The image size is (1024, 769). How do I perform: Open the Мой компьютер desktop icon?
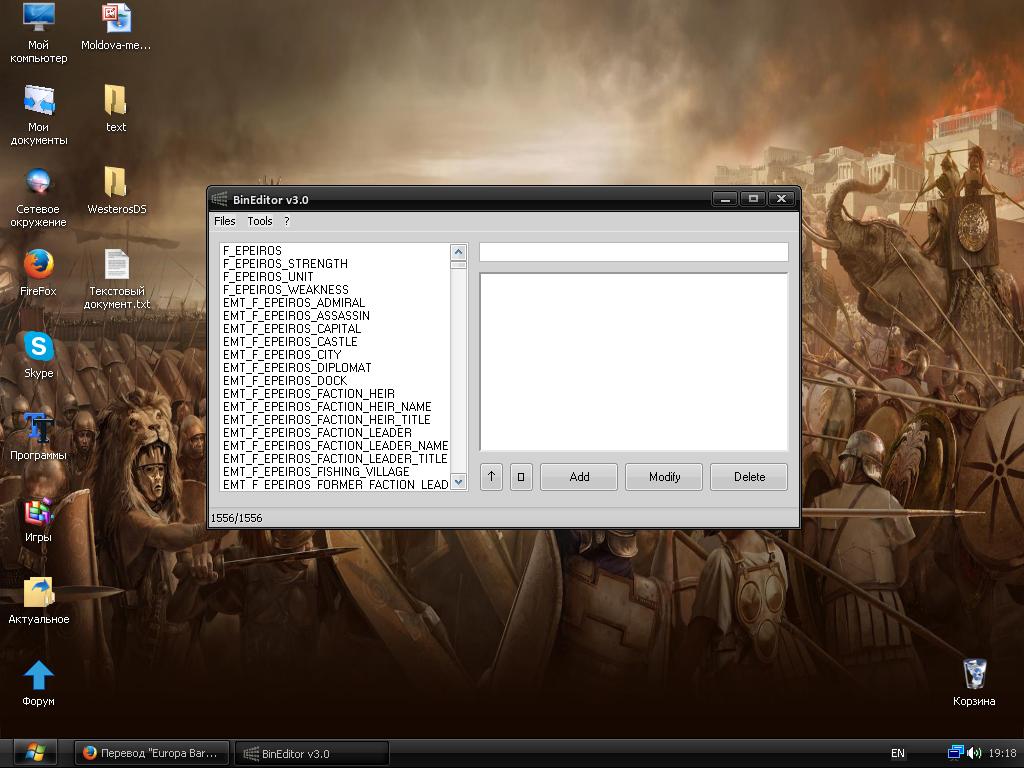coord(39,19)
